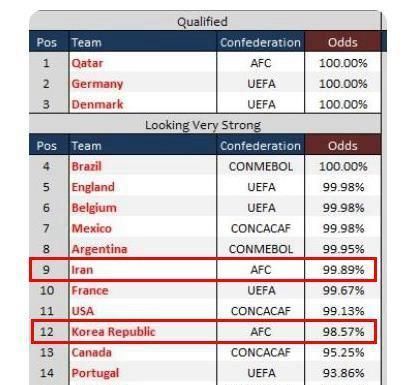Click the Qatar team name
414x385 pixels.
pos(87,63)
